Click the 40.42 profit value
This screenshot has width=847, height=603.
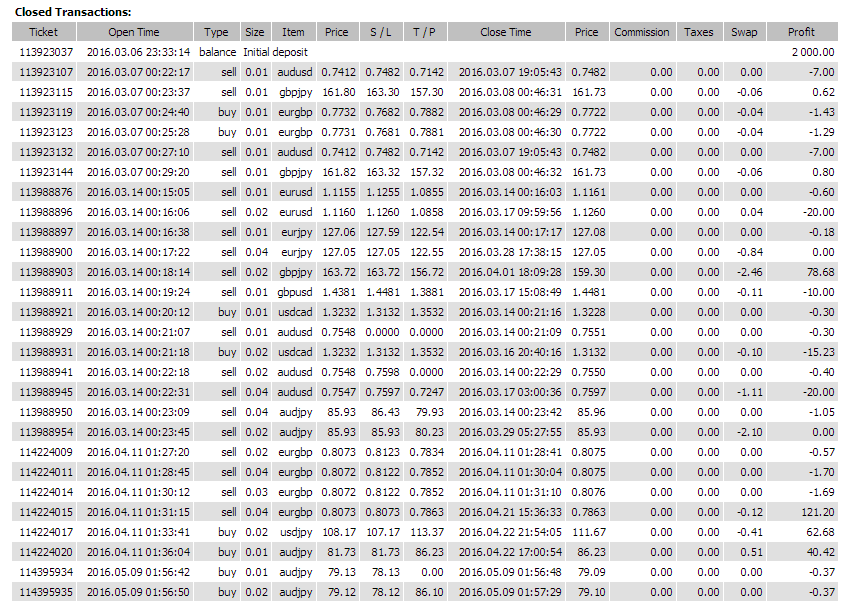coord(821,552)
